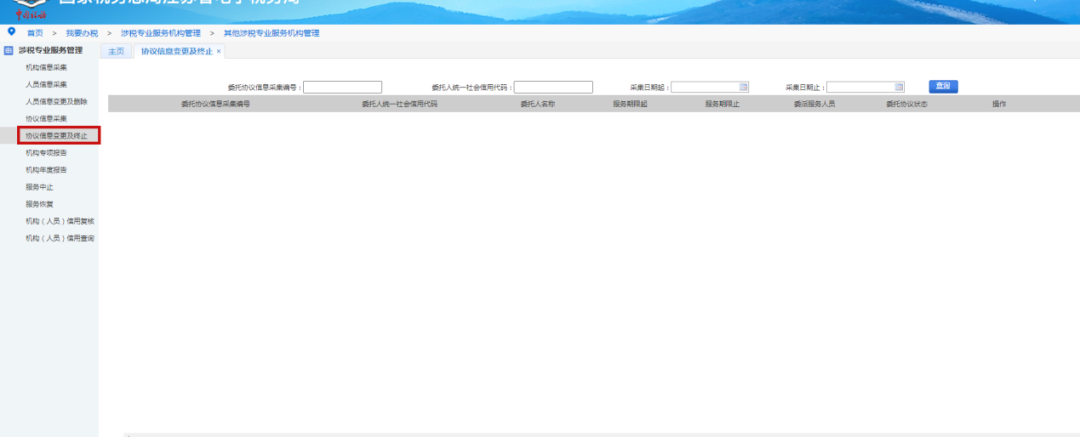Viewport: 1080px width, 437px height.
Task: Focus the 委托人统一社会信用代码 input field
Action: [553, 87]
